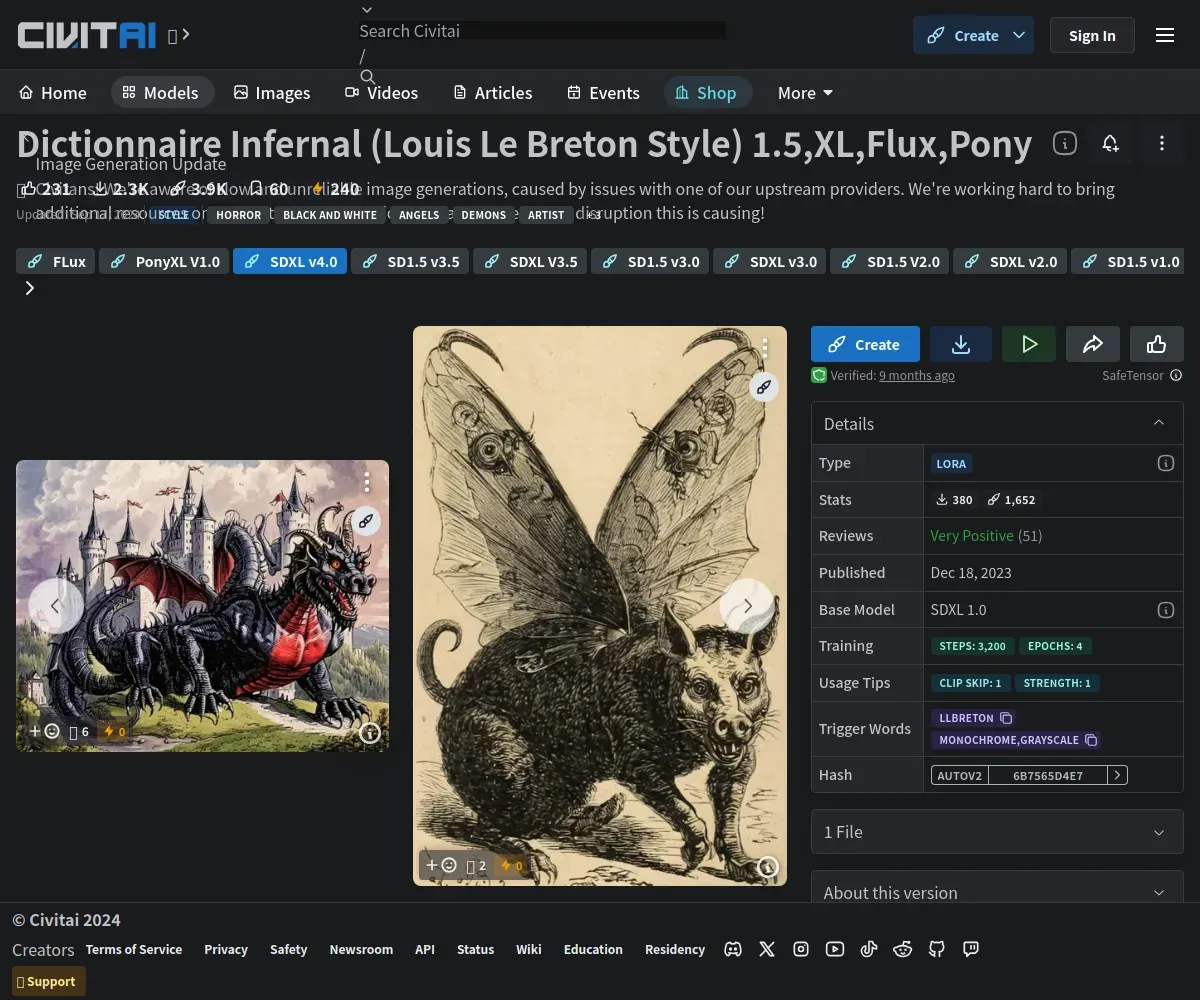This screenshot has height=1000, width=1200.
Task: Click the Search Civitai input field
Action: point(543,31)
